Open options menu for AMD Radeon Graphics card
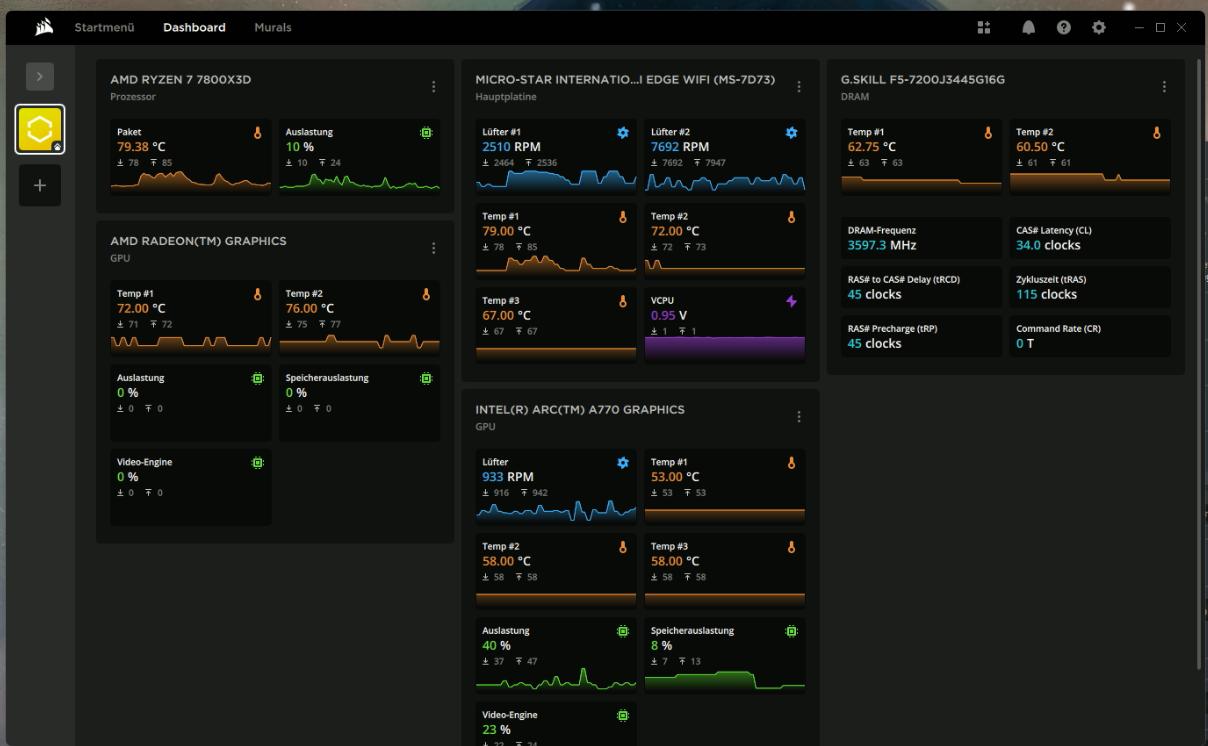Viewport: 1208px width, 746px height. [x=433, y=249]
